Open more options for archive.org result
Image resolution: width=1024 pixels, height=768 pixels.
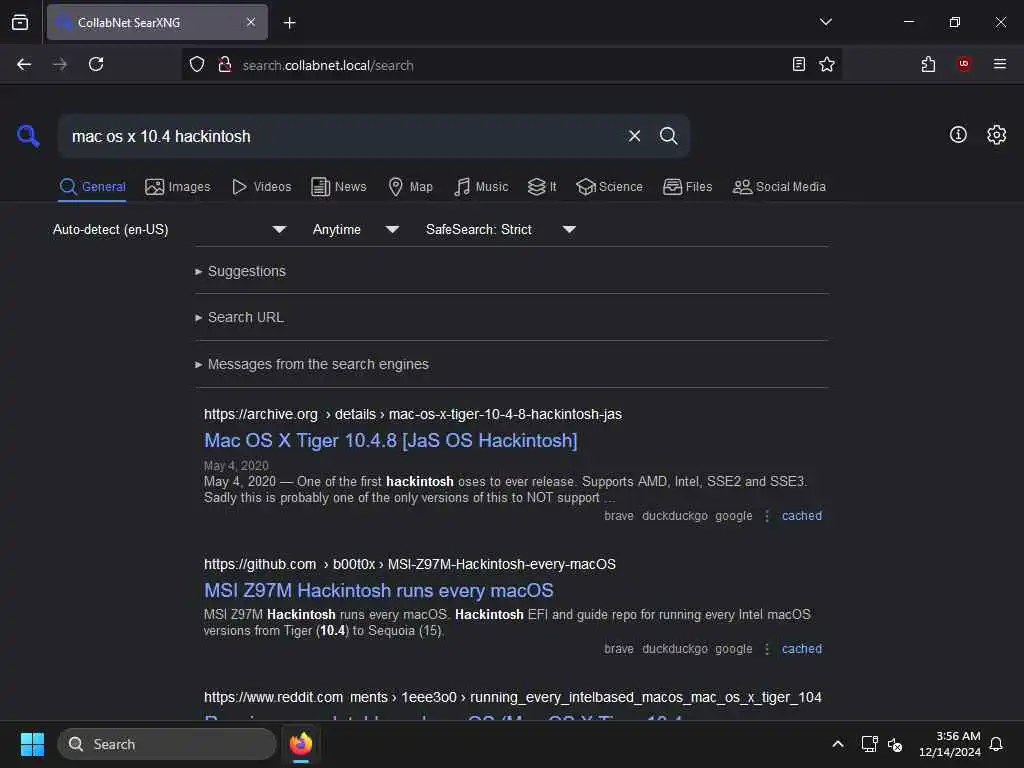pyautogui.click(x=767, y=516)
